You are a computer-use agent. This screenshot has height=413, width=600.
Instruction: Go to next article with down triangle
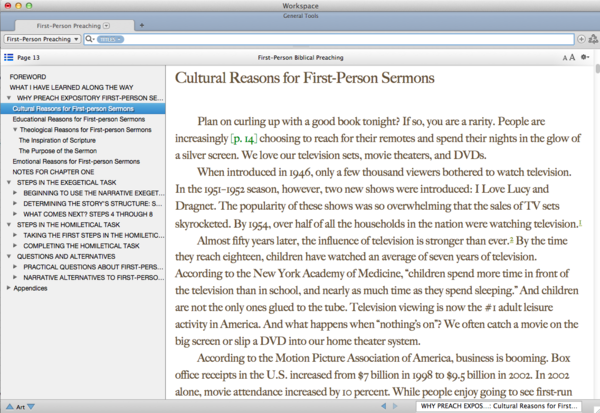click(x=31, y=407)
